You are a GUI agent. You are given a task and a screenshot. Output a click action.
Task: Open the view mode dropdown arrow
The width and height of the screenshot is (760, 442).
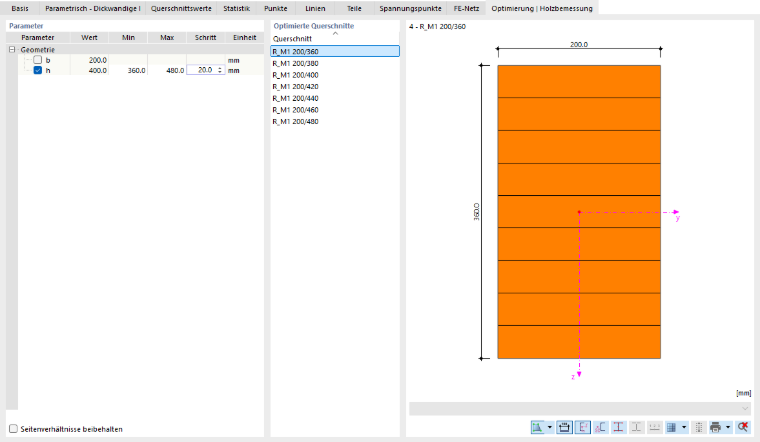(x=550, y=427)
